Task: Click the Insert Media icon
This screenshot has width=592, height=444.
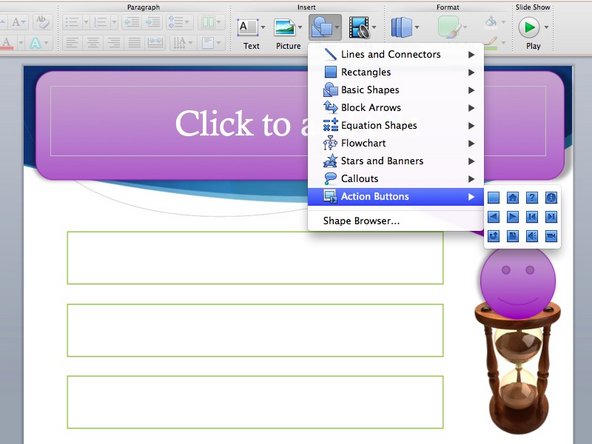Action: [359, 27]
